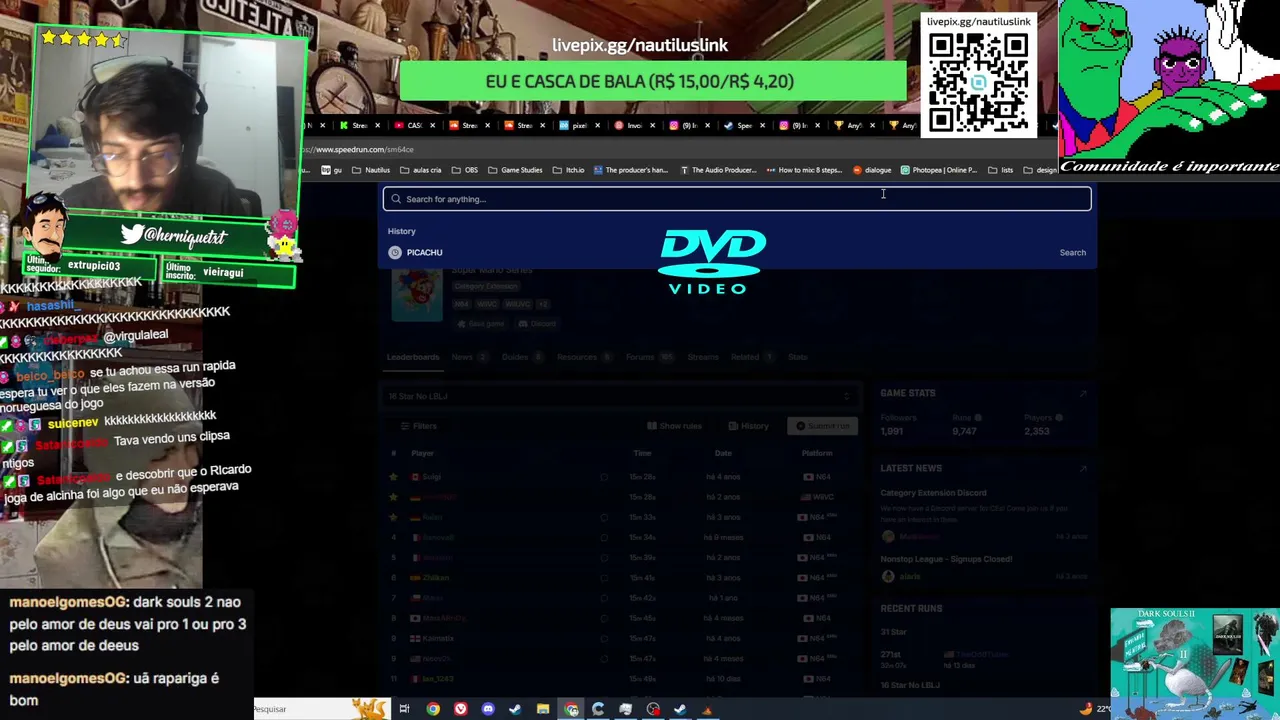1280x720 pixels.
Task: Open Google Chrome from the taskbar
Action: point(433,709)
